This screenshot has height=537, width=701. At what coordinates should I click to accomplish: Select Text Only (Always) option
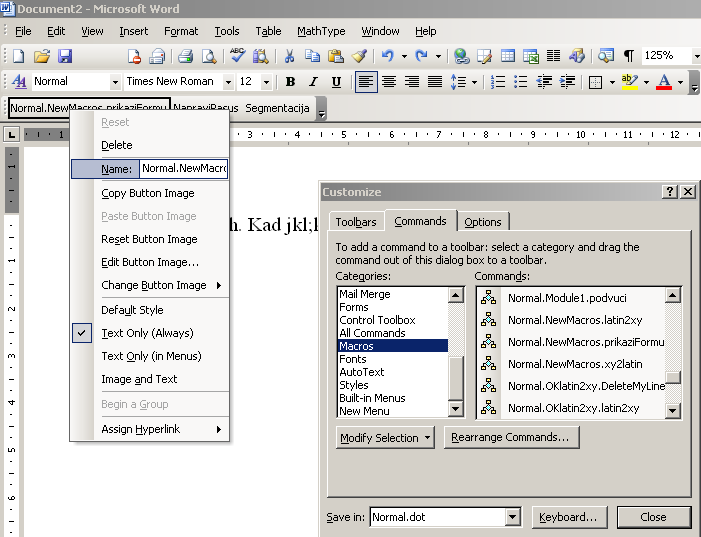pos(149,333)
